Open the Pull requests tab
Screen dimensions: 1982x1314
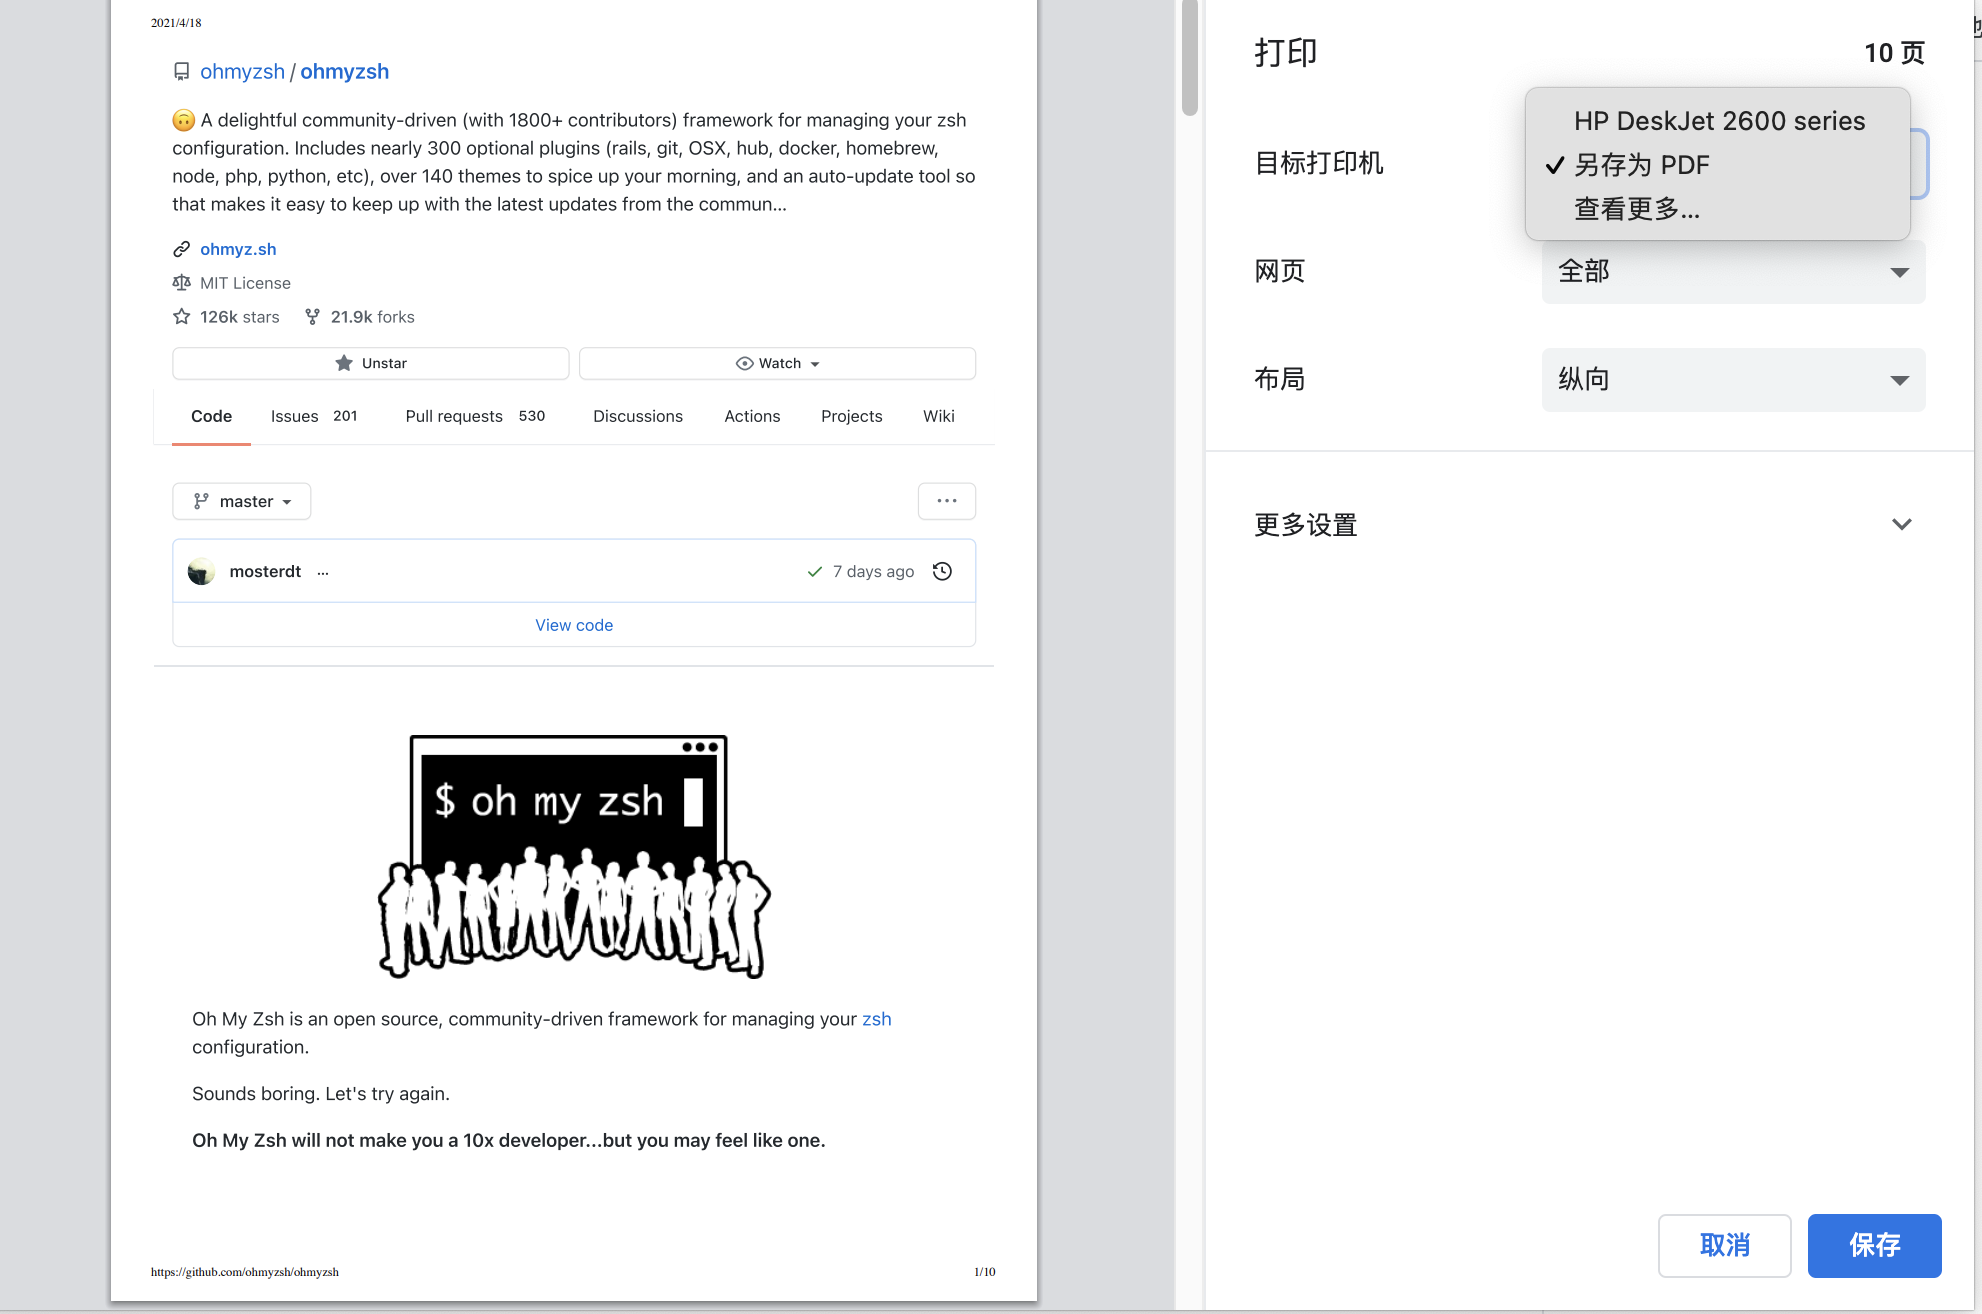tap(475, 416)
